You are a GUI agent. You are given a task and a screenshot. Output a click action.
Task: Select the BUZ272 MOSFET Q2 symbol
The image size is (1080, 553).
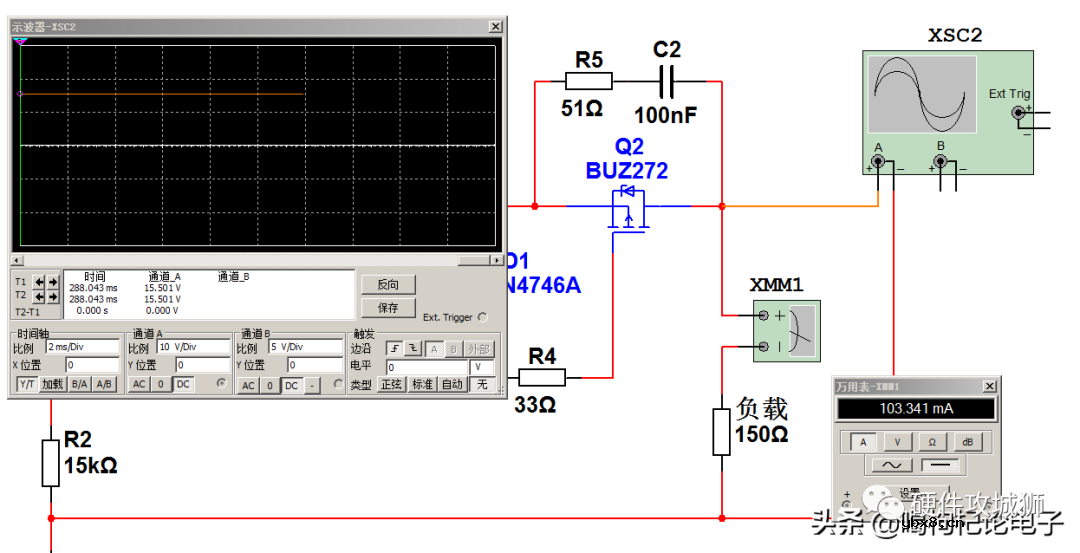[x=628, y=213]
